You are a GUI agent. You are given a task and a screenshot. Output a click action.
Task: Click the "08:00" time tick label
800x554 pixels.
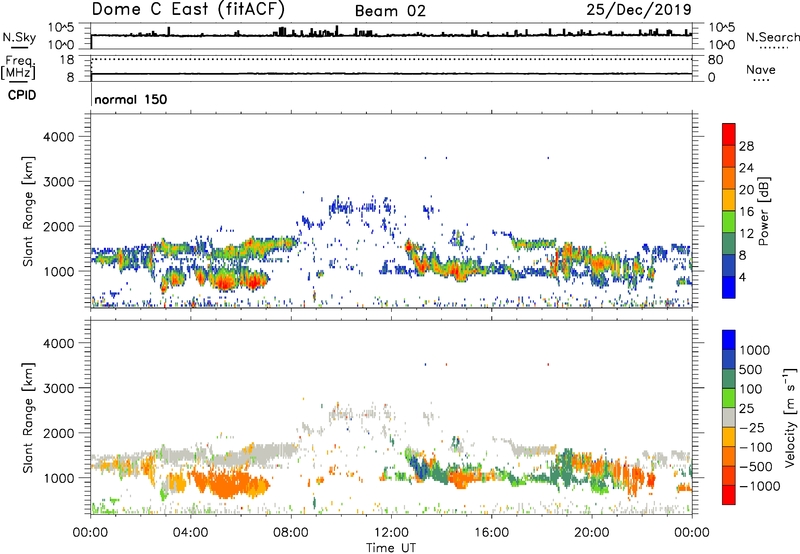[291, 533]
